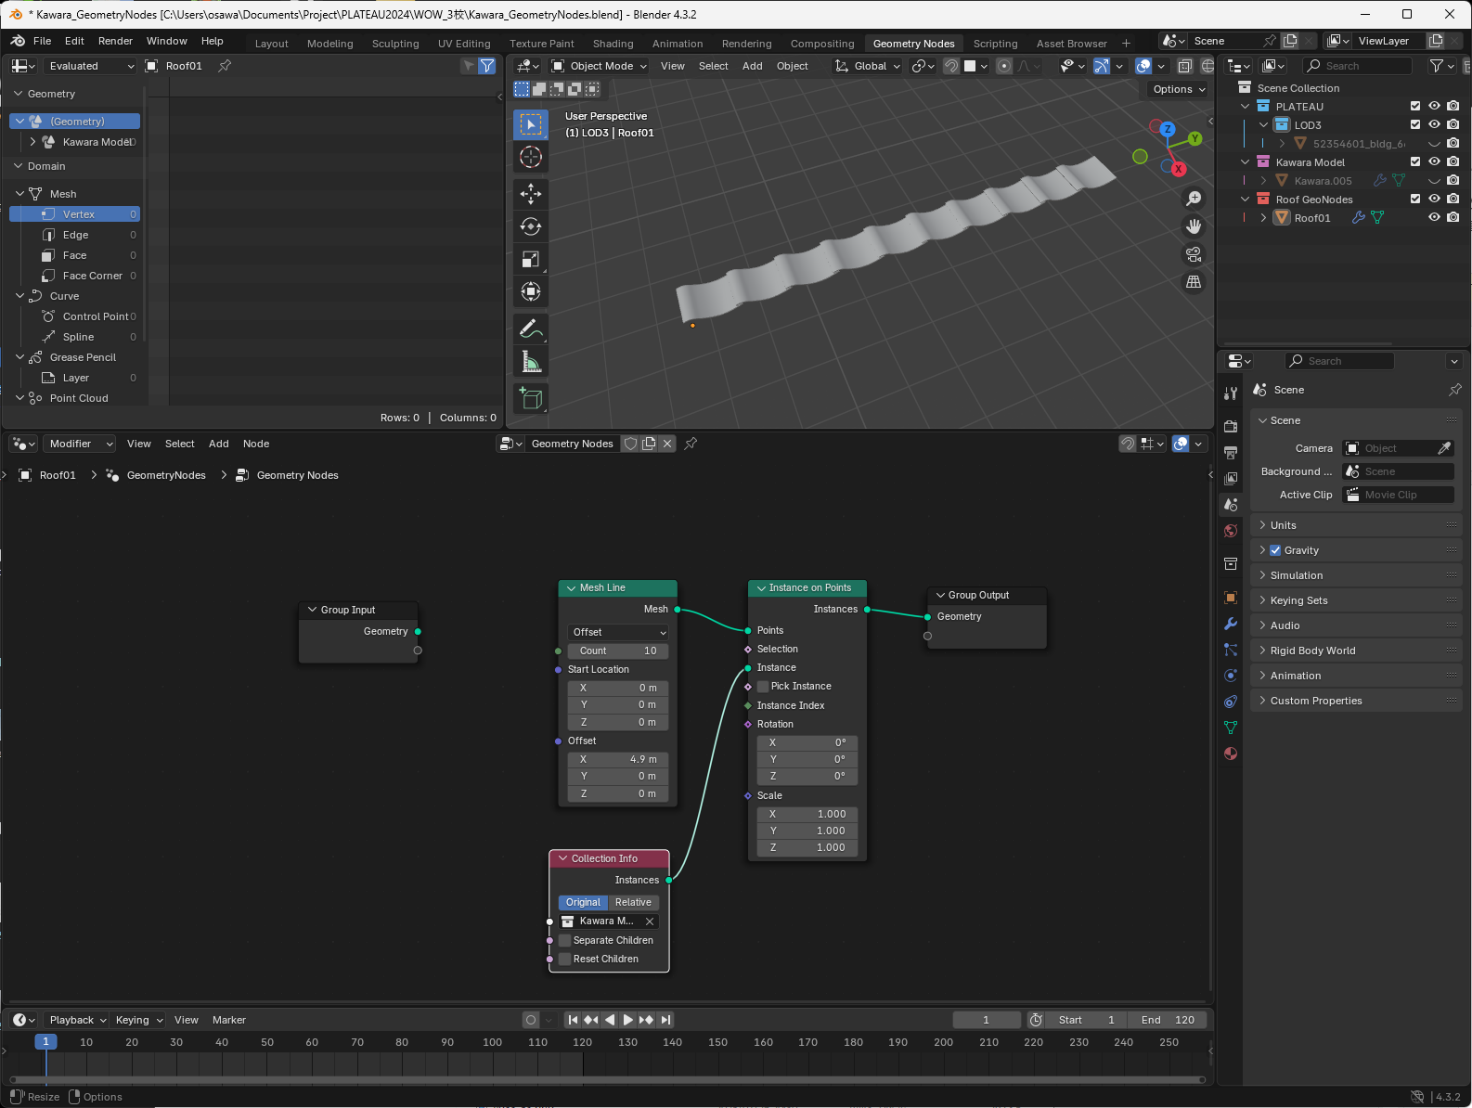1472x1108 pixels.
Task: Toggle the Pick Instance checkbox
Action: tap(763, 686)
